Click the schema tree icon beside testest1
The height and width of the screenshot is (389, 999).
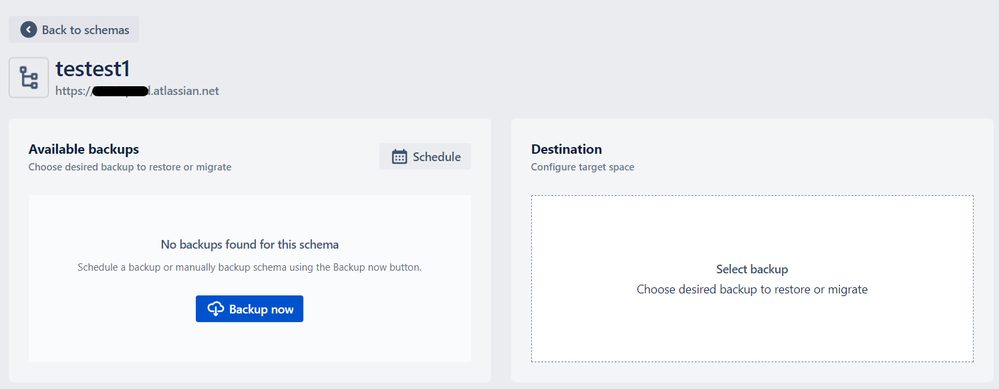tap(29, 78)
